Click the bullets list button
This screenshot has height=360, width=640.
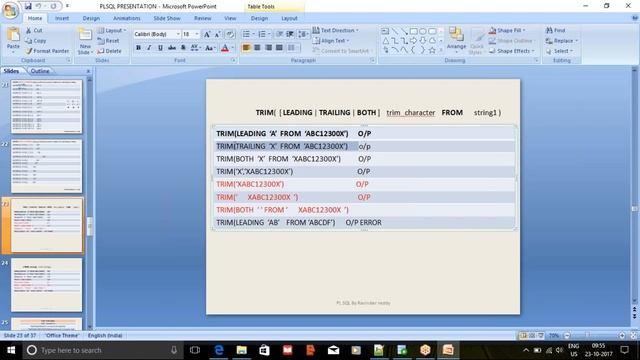(248, 34)
